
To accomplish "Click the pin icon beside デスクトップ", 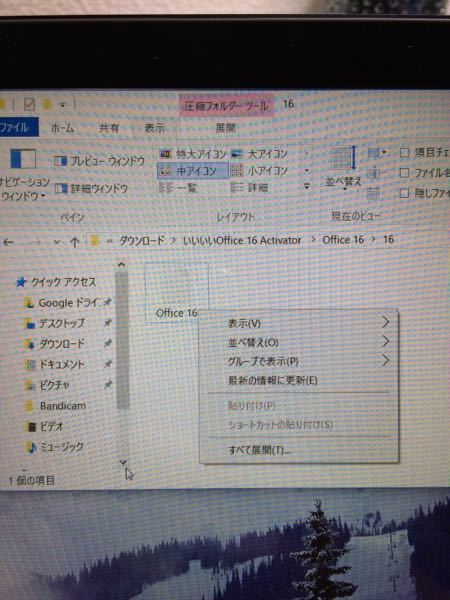I will (x=108, y=323).
